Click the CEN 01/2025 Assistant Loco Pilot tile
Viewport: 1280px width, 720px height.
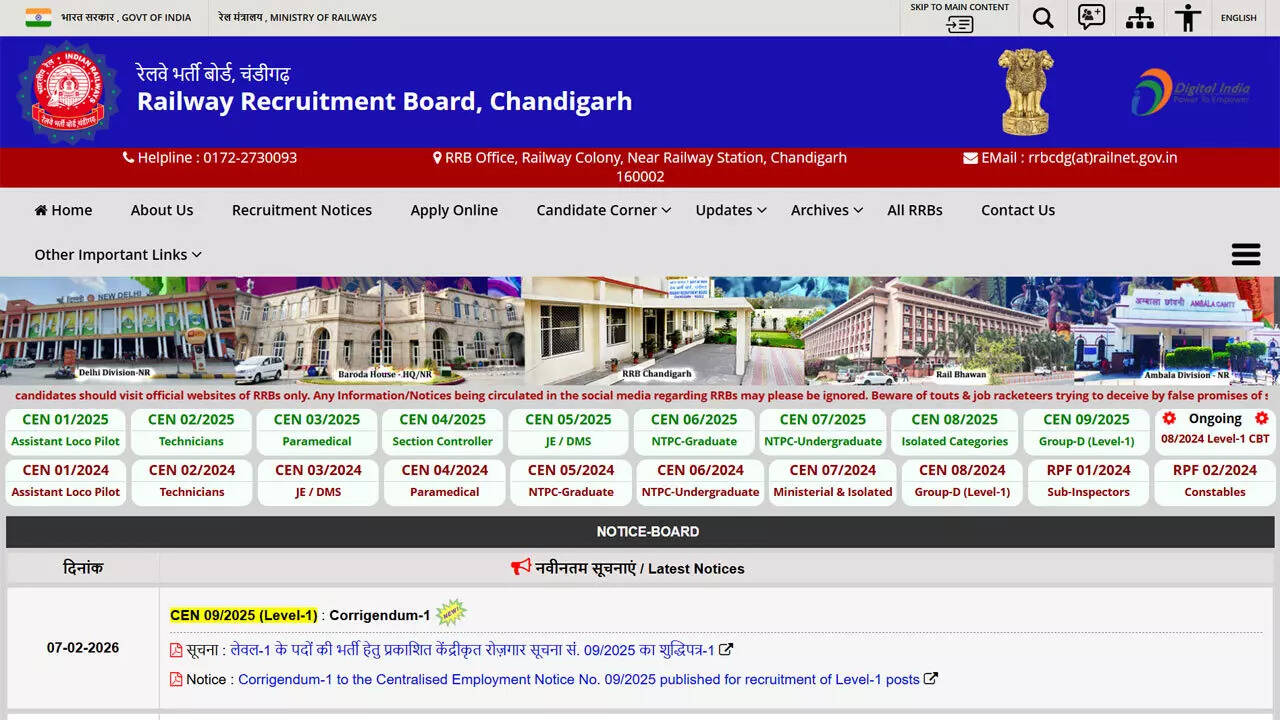[65, 430]
